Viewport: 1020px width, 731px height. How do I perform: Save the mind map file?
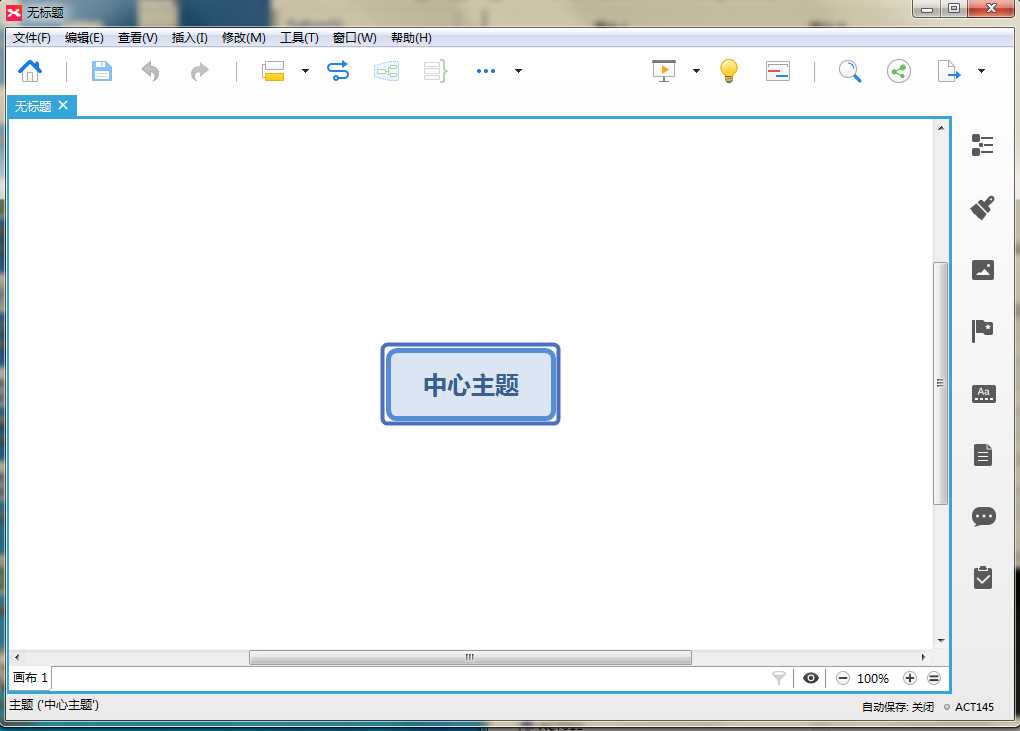[x=101, y=70]
